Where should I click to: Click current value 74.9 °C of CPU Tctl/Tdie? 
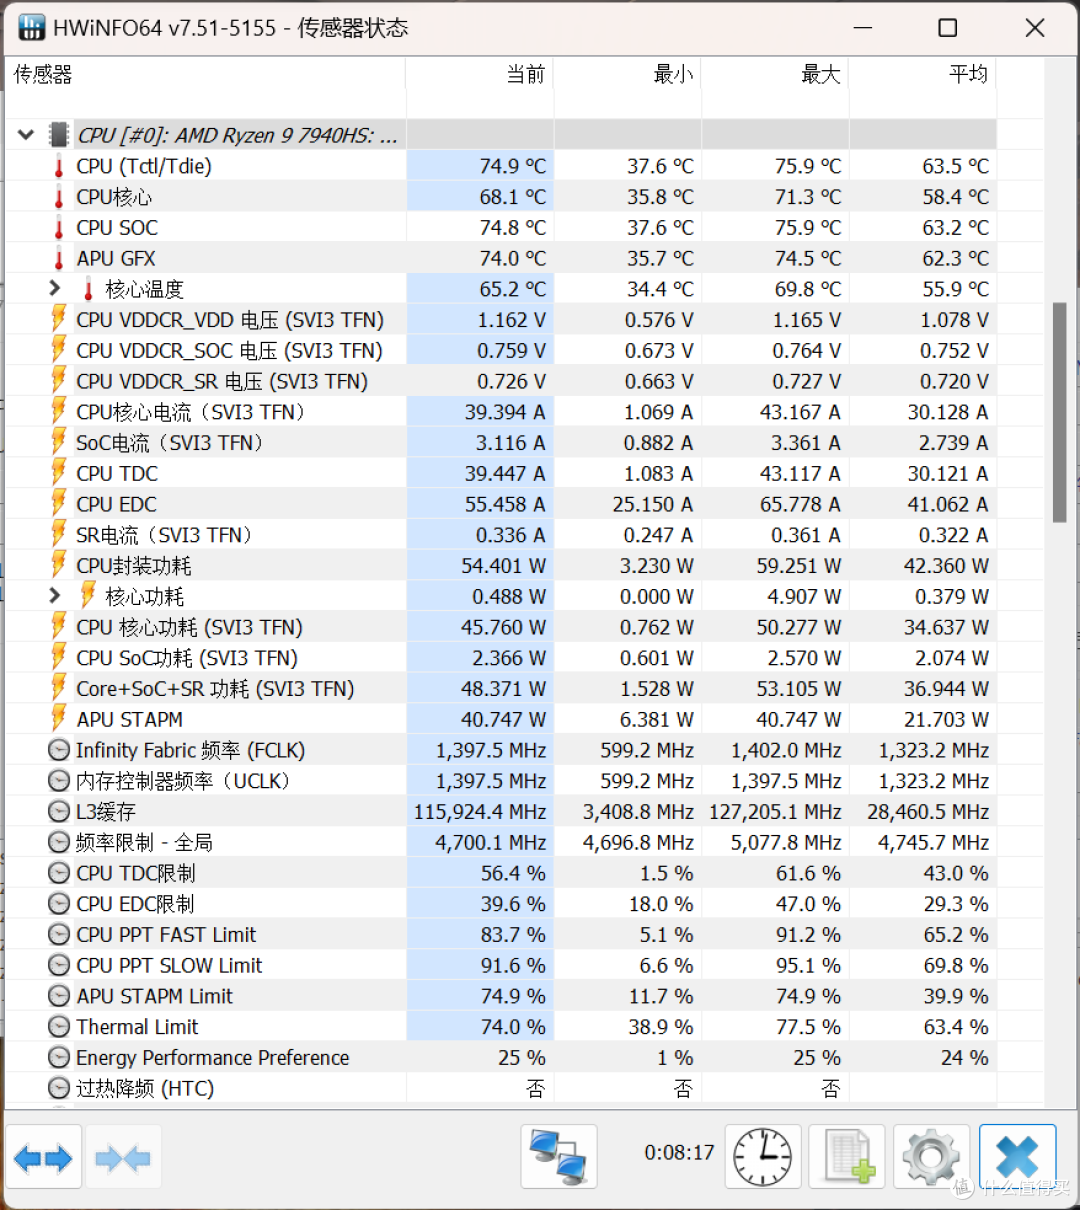point(513,166)
